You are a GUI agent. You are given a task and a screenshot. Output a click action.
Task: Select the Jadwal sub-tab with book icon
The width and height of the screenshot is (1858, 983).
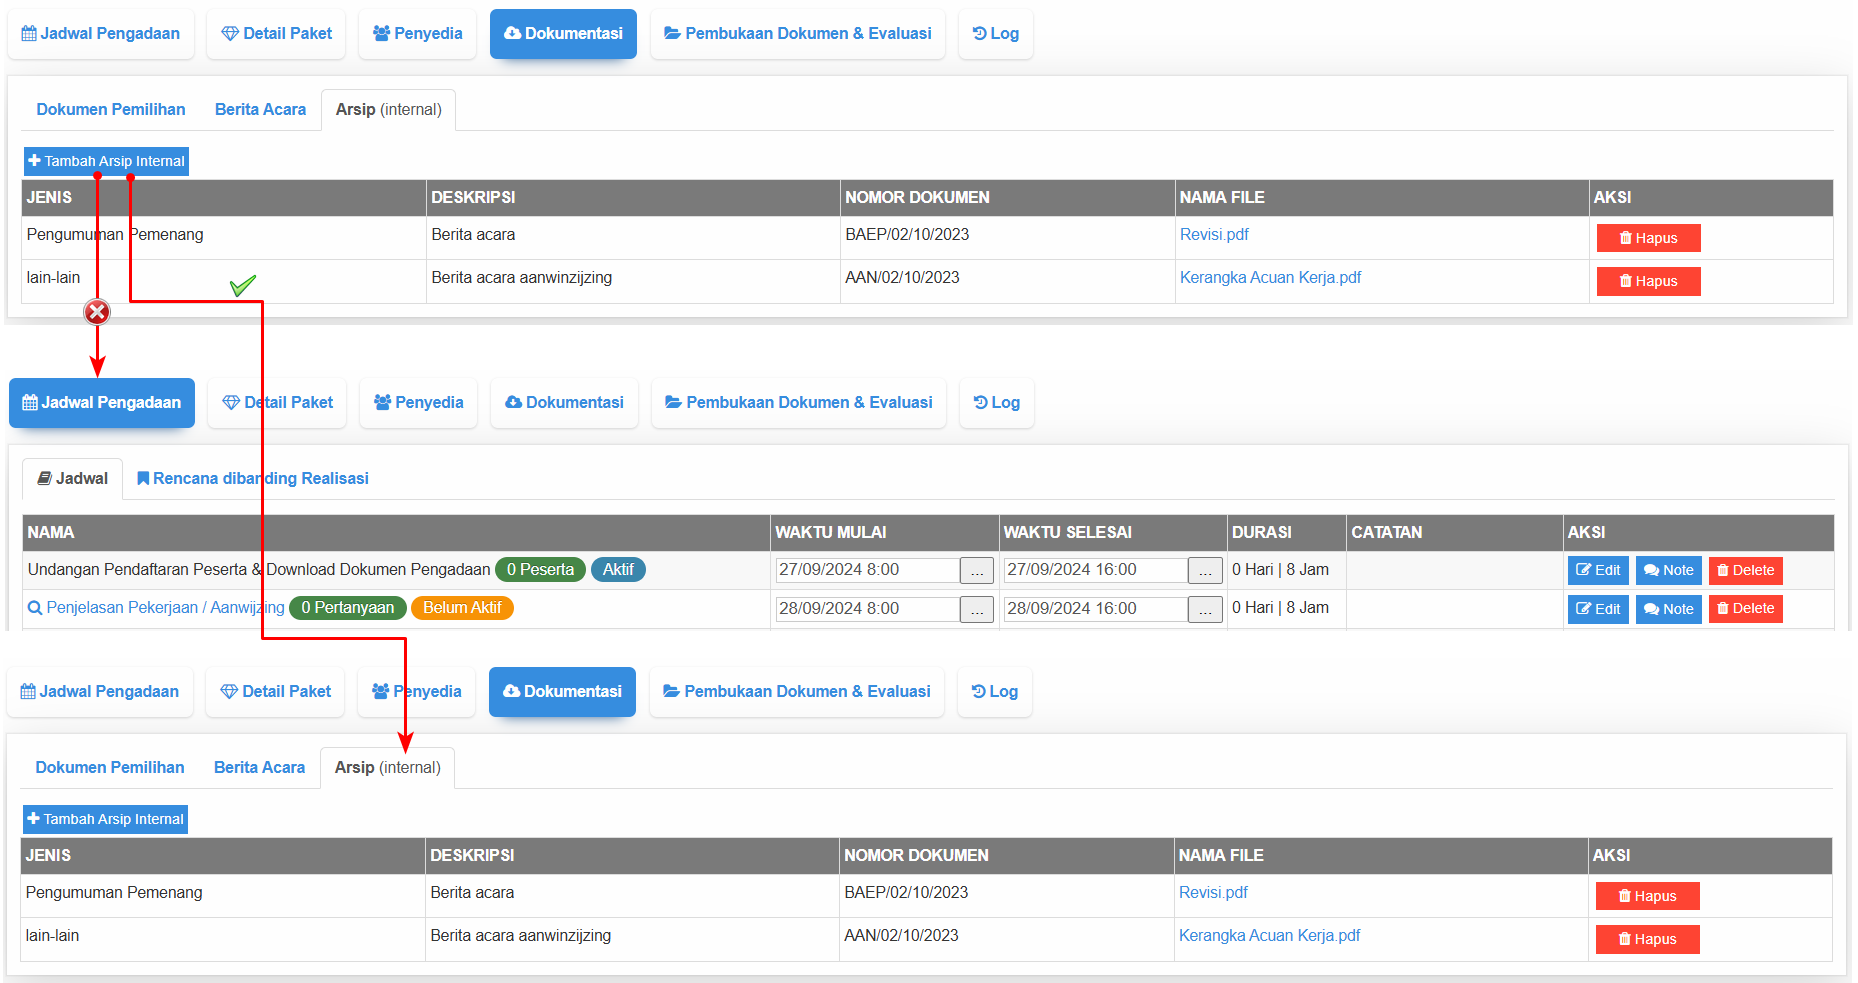point(72,479)
